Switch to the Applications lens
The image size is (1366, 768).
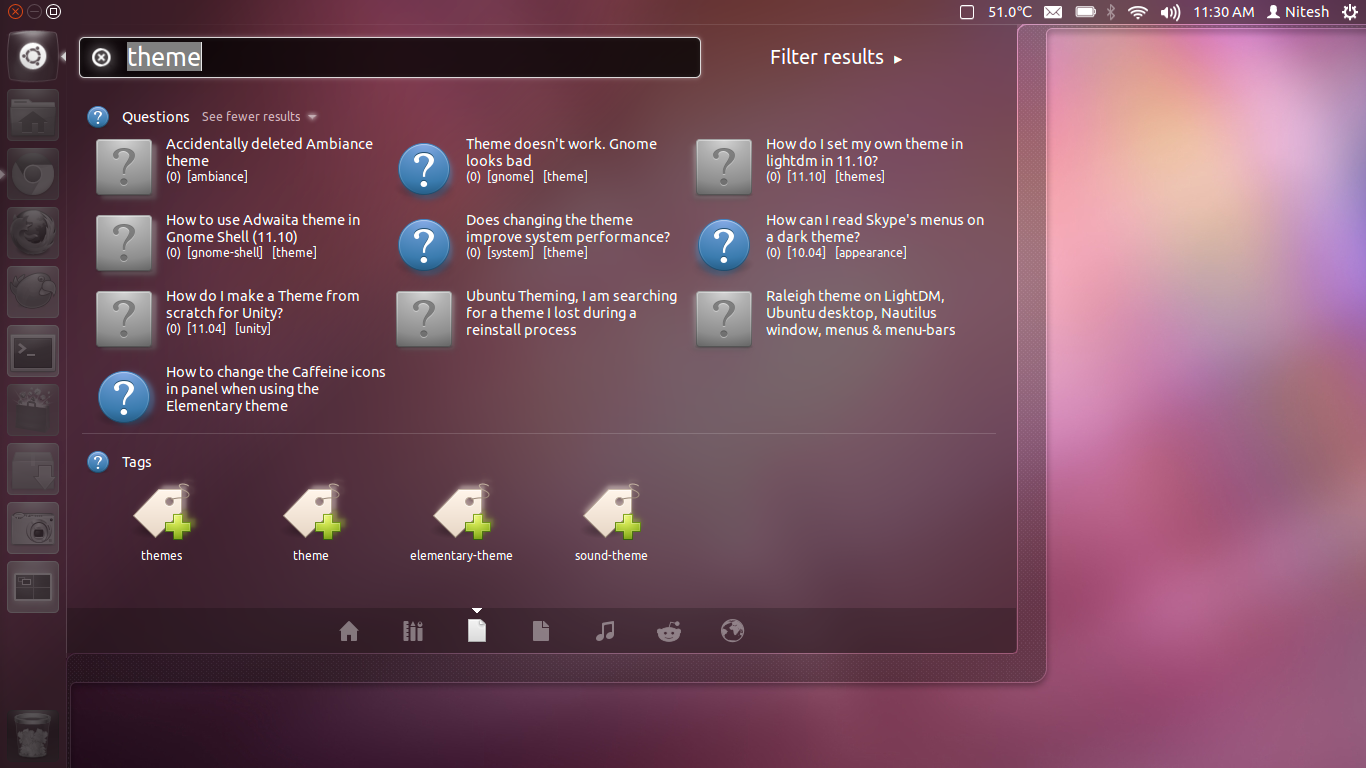pos(413,631)
